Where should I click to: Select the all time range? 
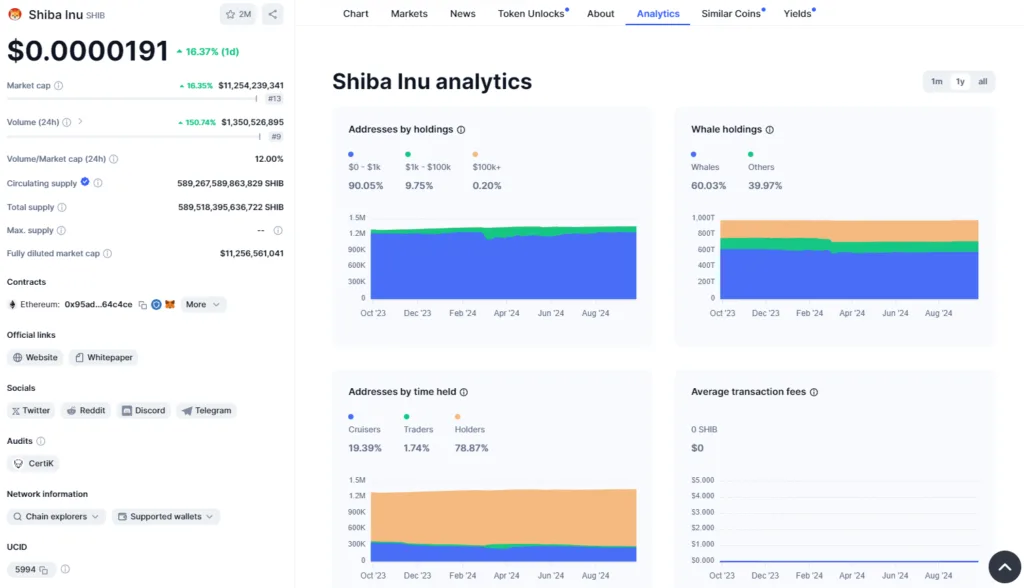(x=982, y=82)
